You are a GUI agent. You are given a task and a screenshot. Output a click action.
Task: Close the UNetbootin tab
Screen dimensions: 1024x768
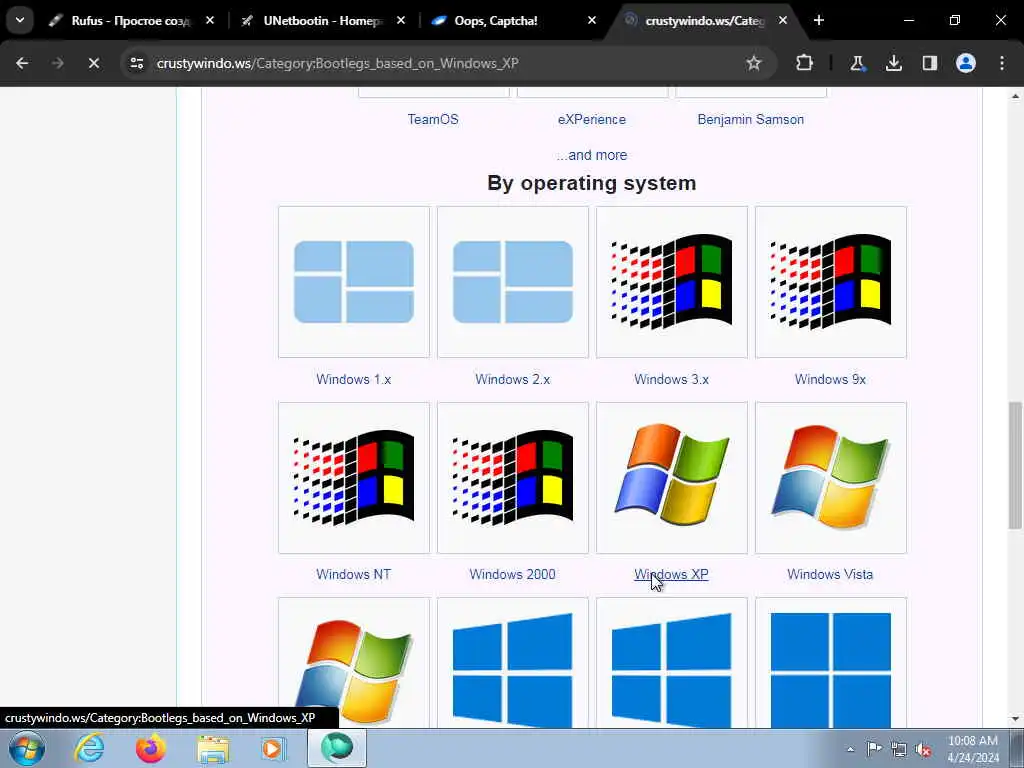tap(401, 20)
